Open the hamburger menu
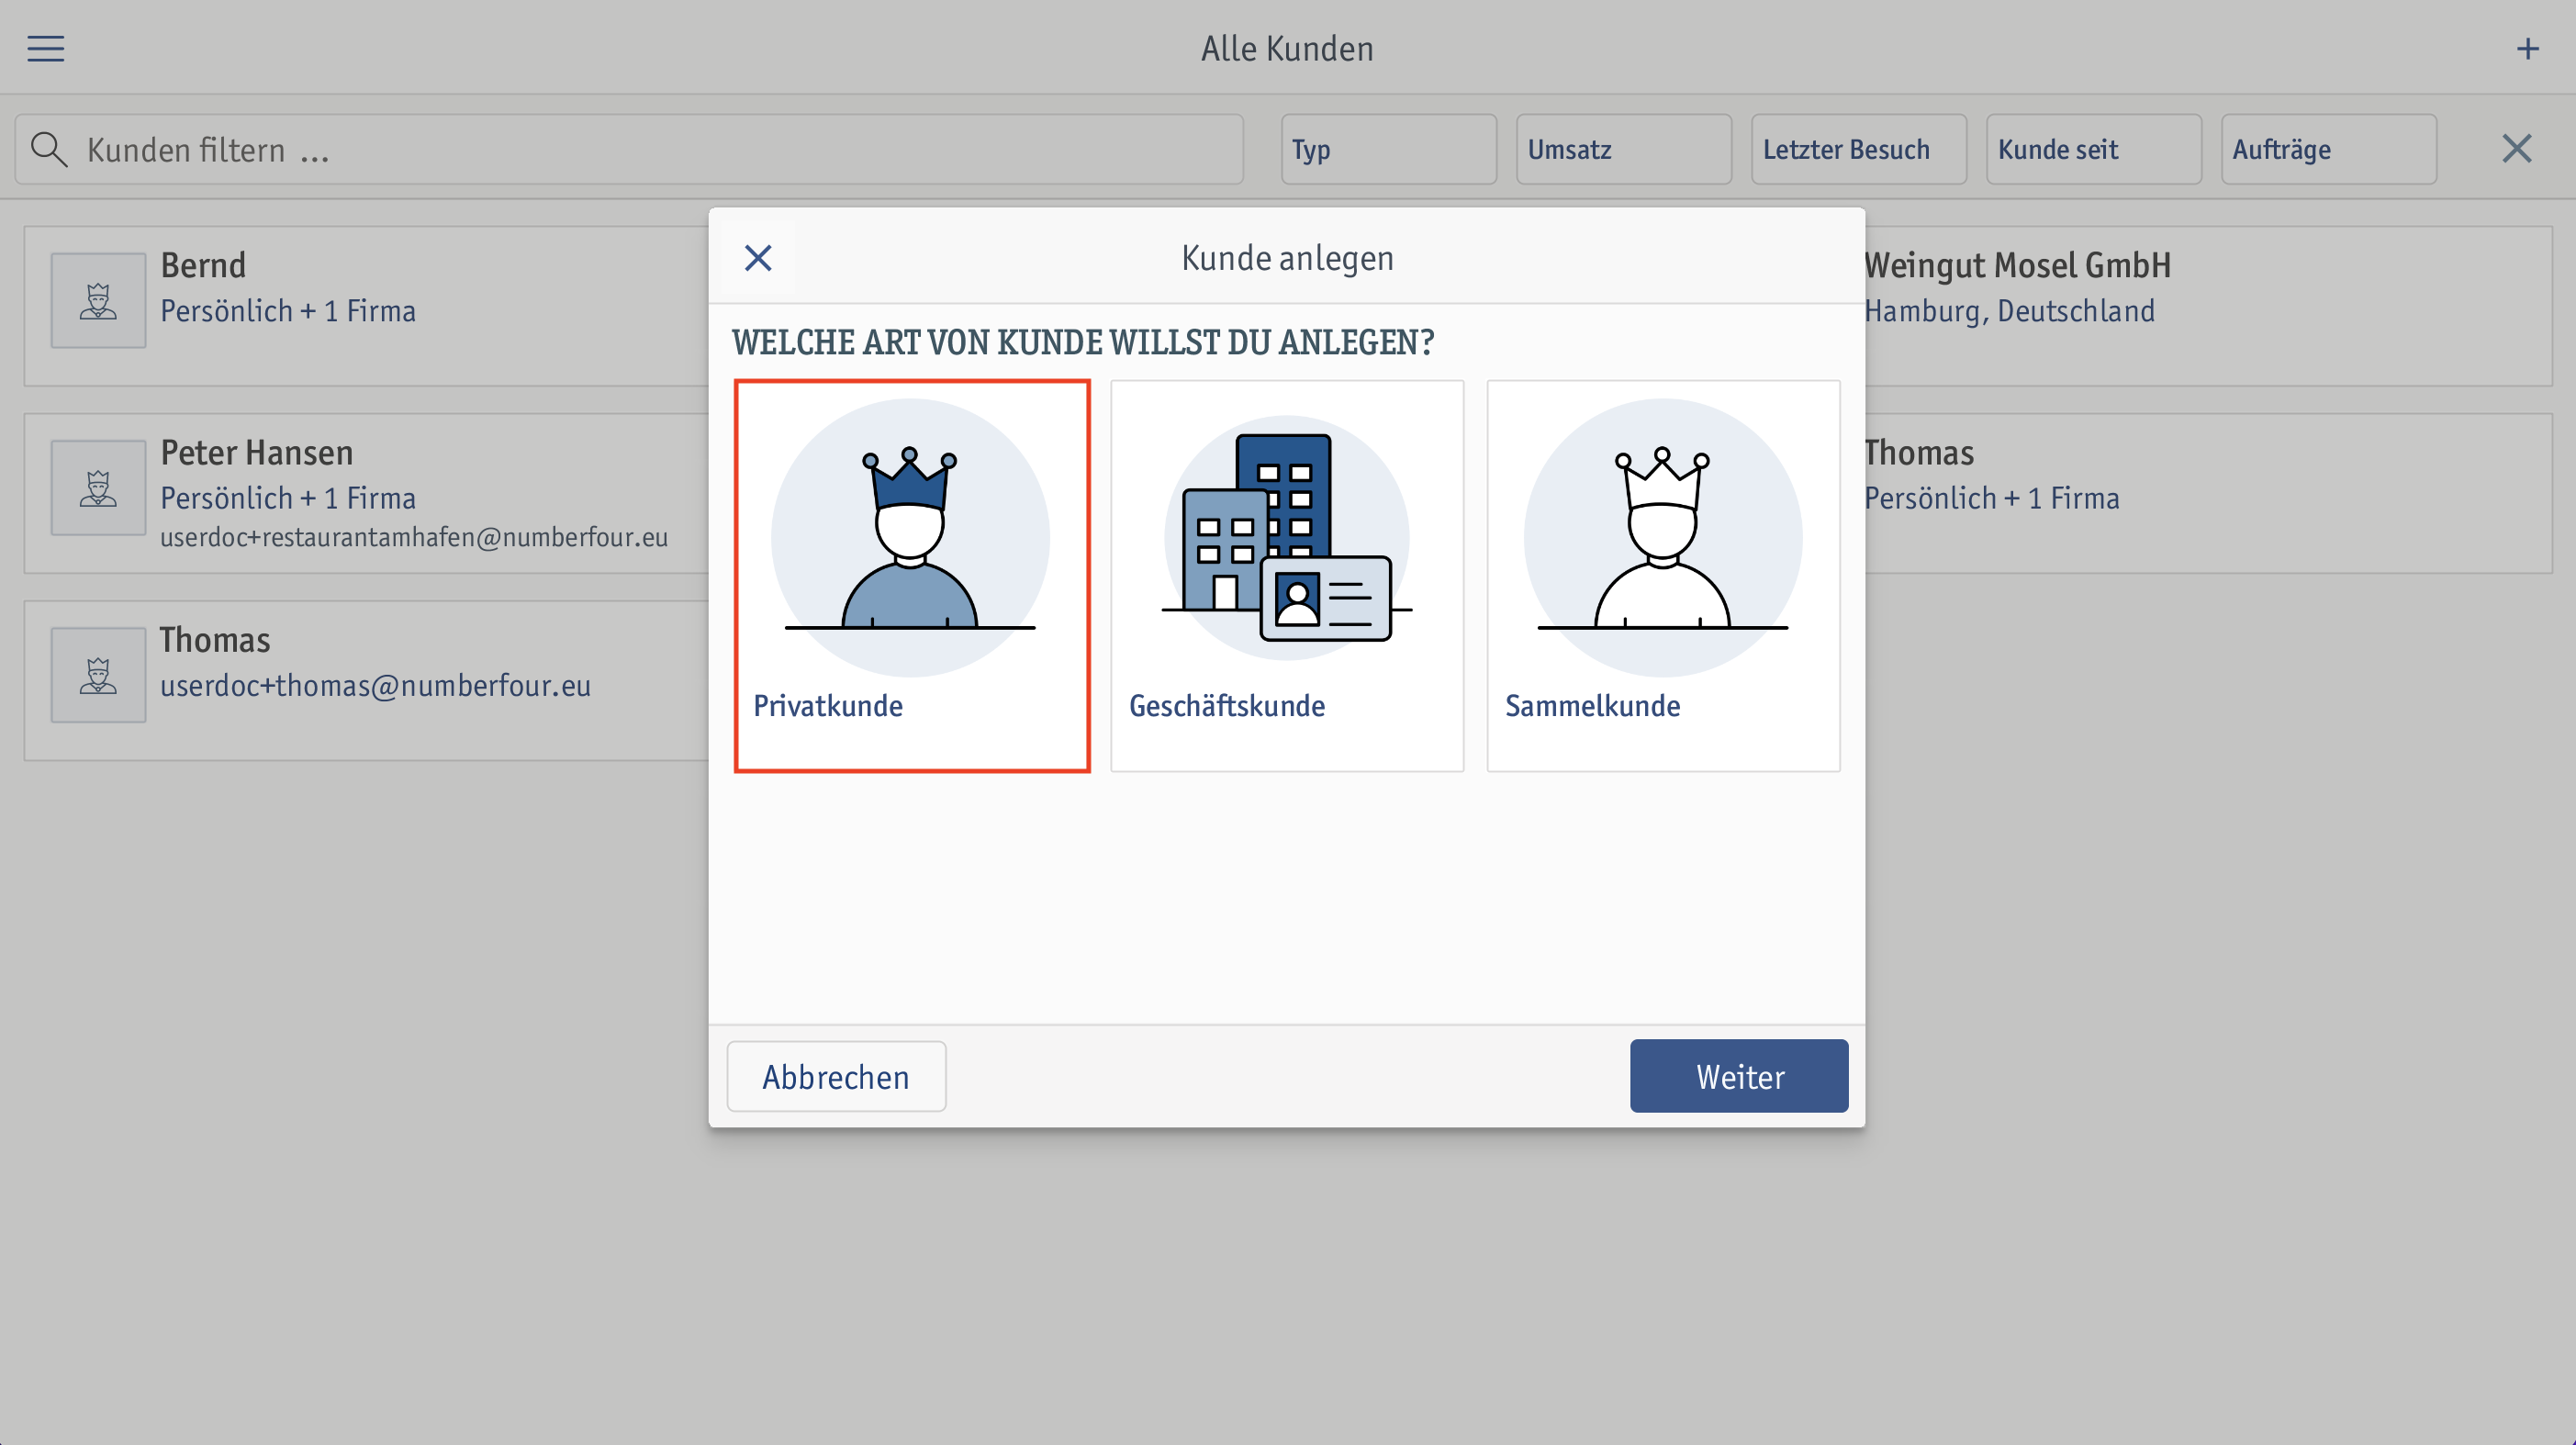This screenshot has height=1445, width=2576. coord(45,48)
